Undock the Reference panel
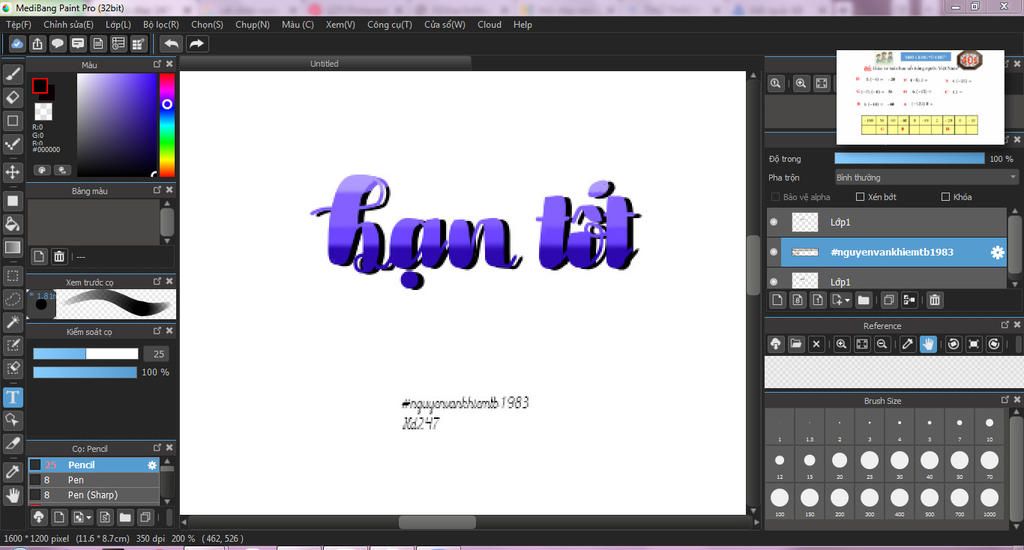The height and width of the screenshot is (550, 1024). pyautogui.click(x=1005, y=325)
